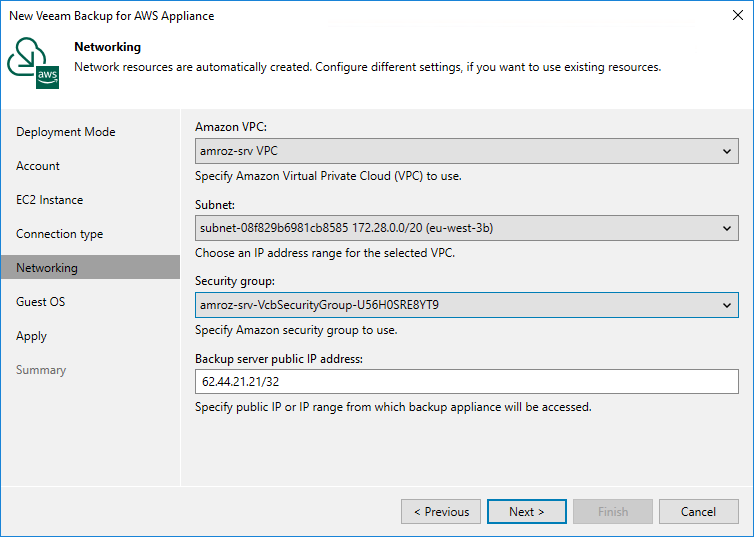The height and width of the screenshot is (537, 754).
Task: Go to the Apply step
Action: [32, 336]
